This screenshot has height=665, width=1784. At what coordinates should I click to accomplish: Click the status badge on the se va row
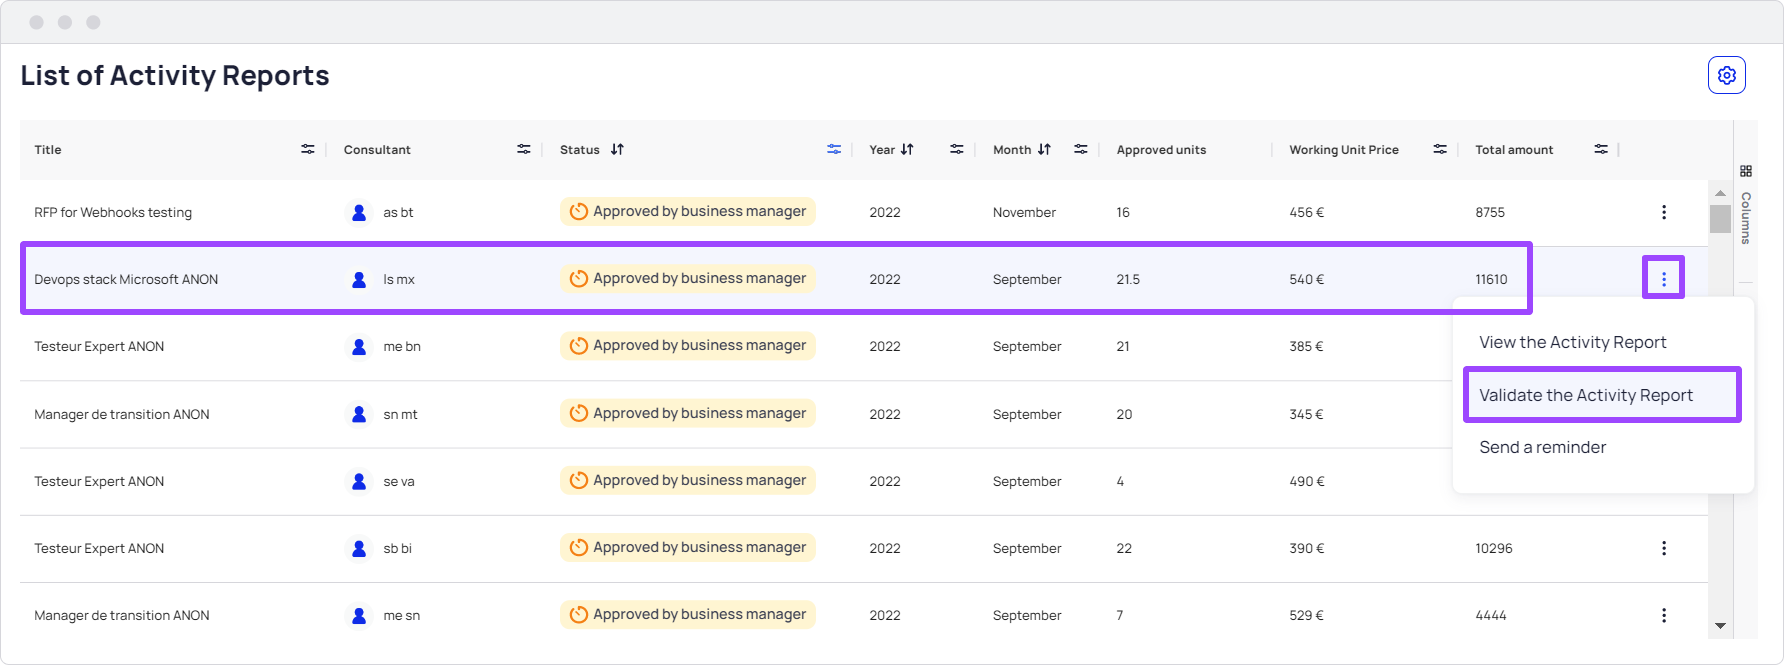(688, 480)
